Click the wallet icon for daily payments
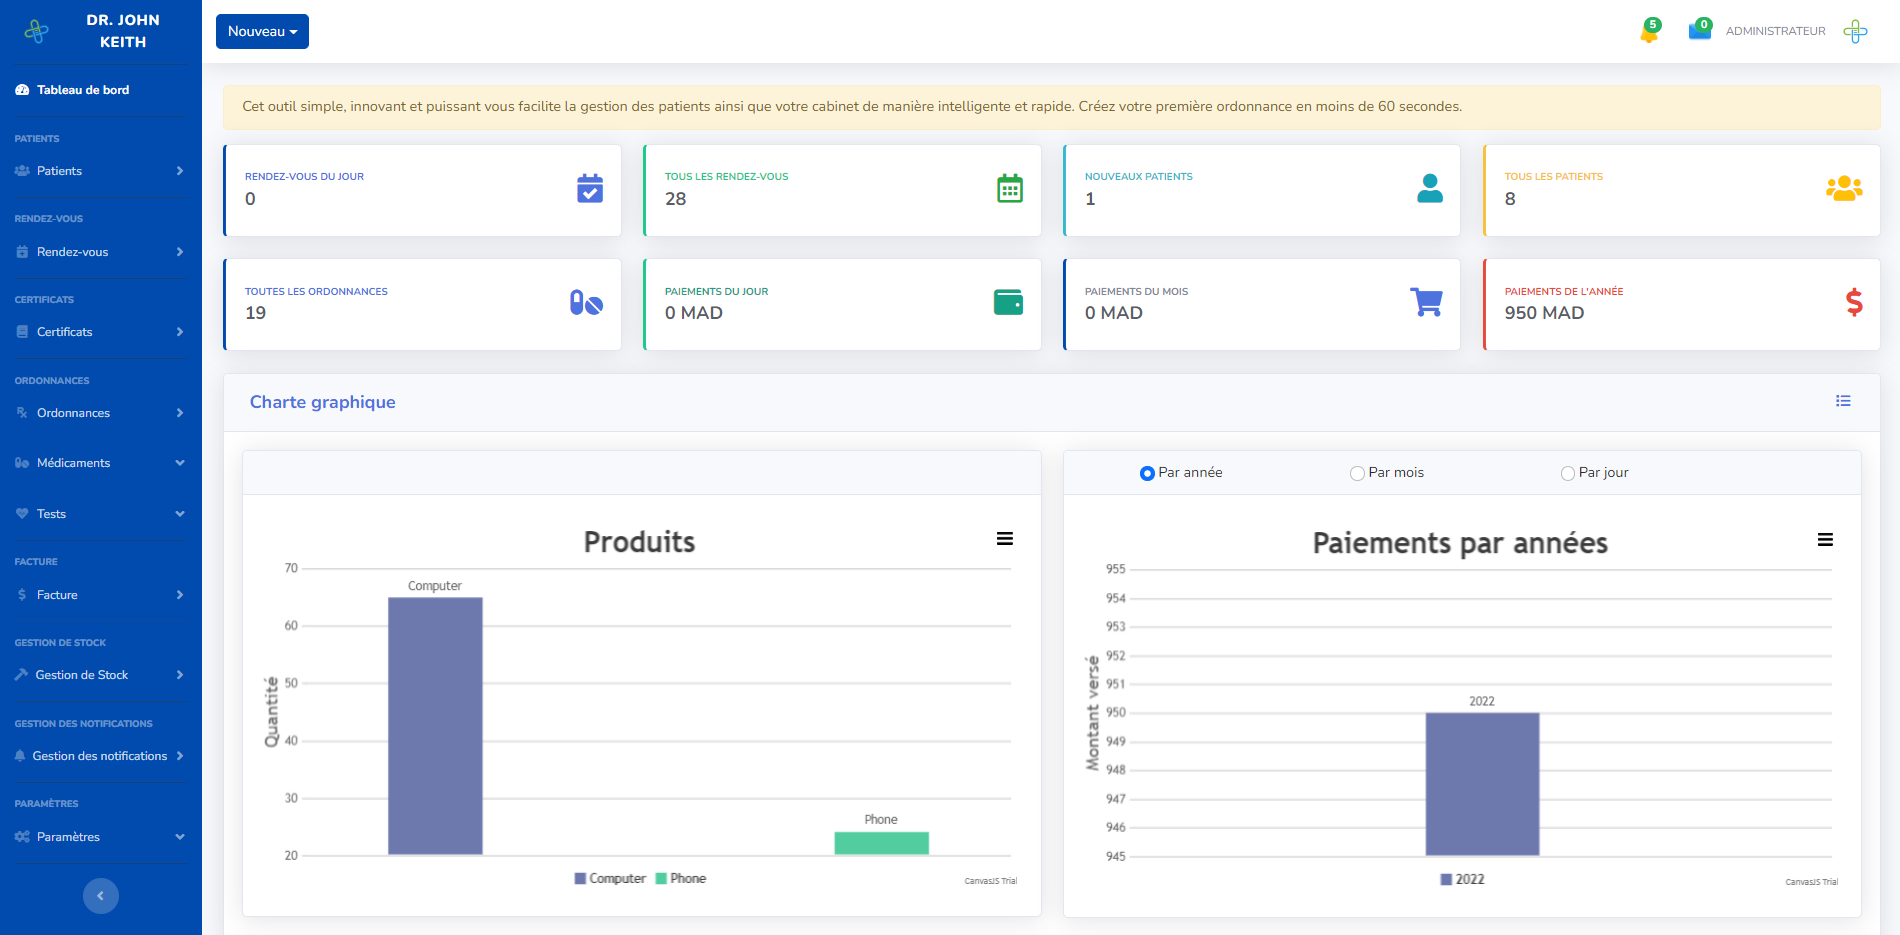 (x=1008, y=302)
